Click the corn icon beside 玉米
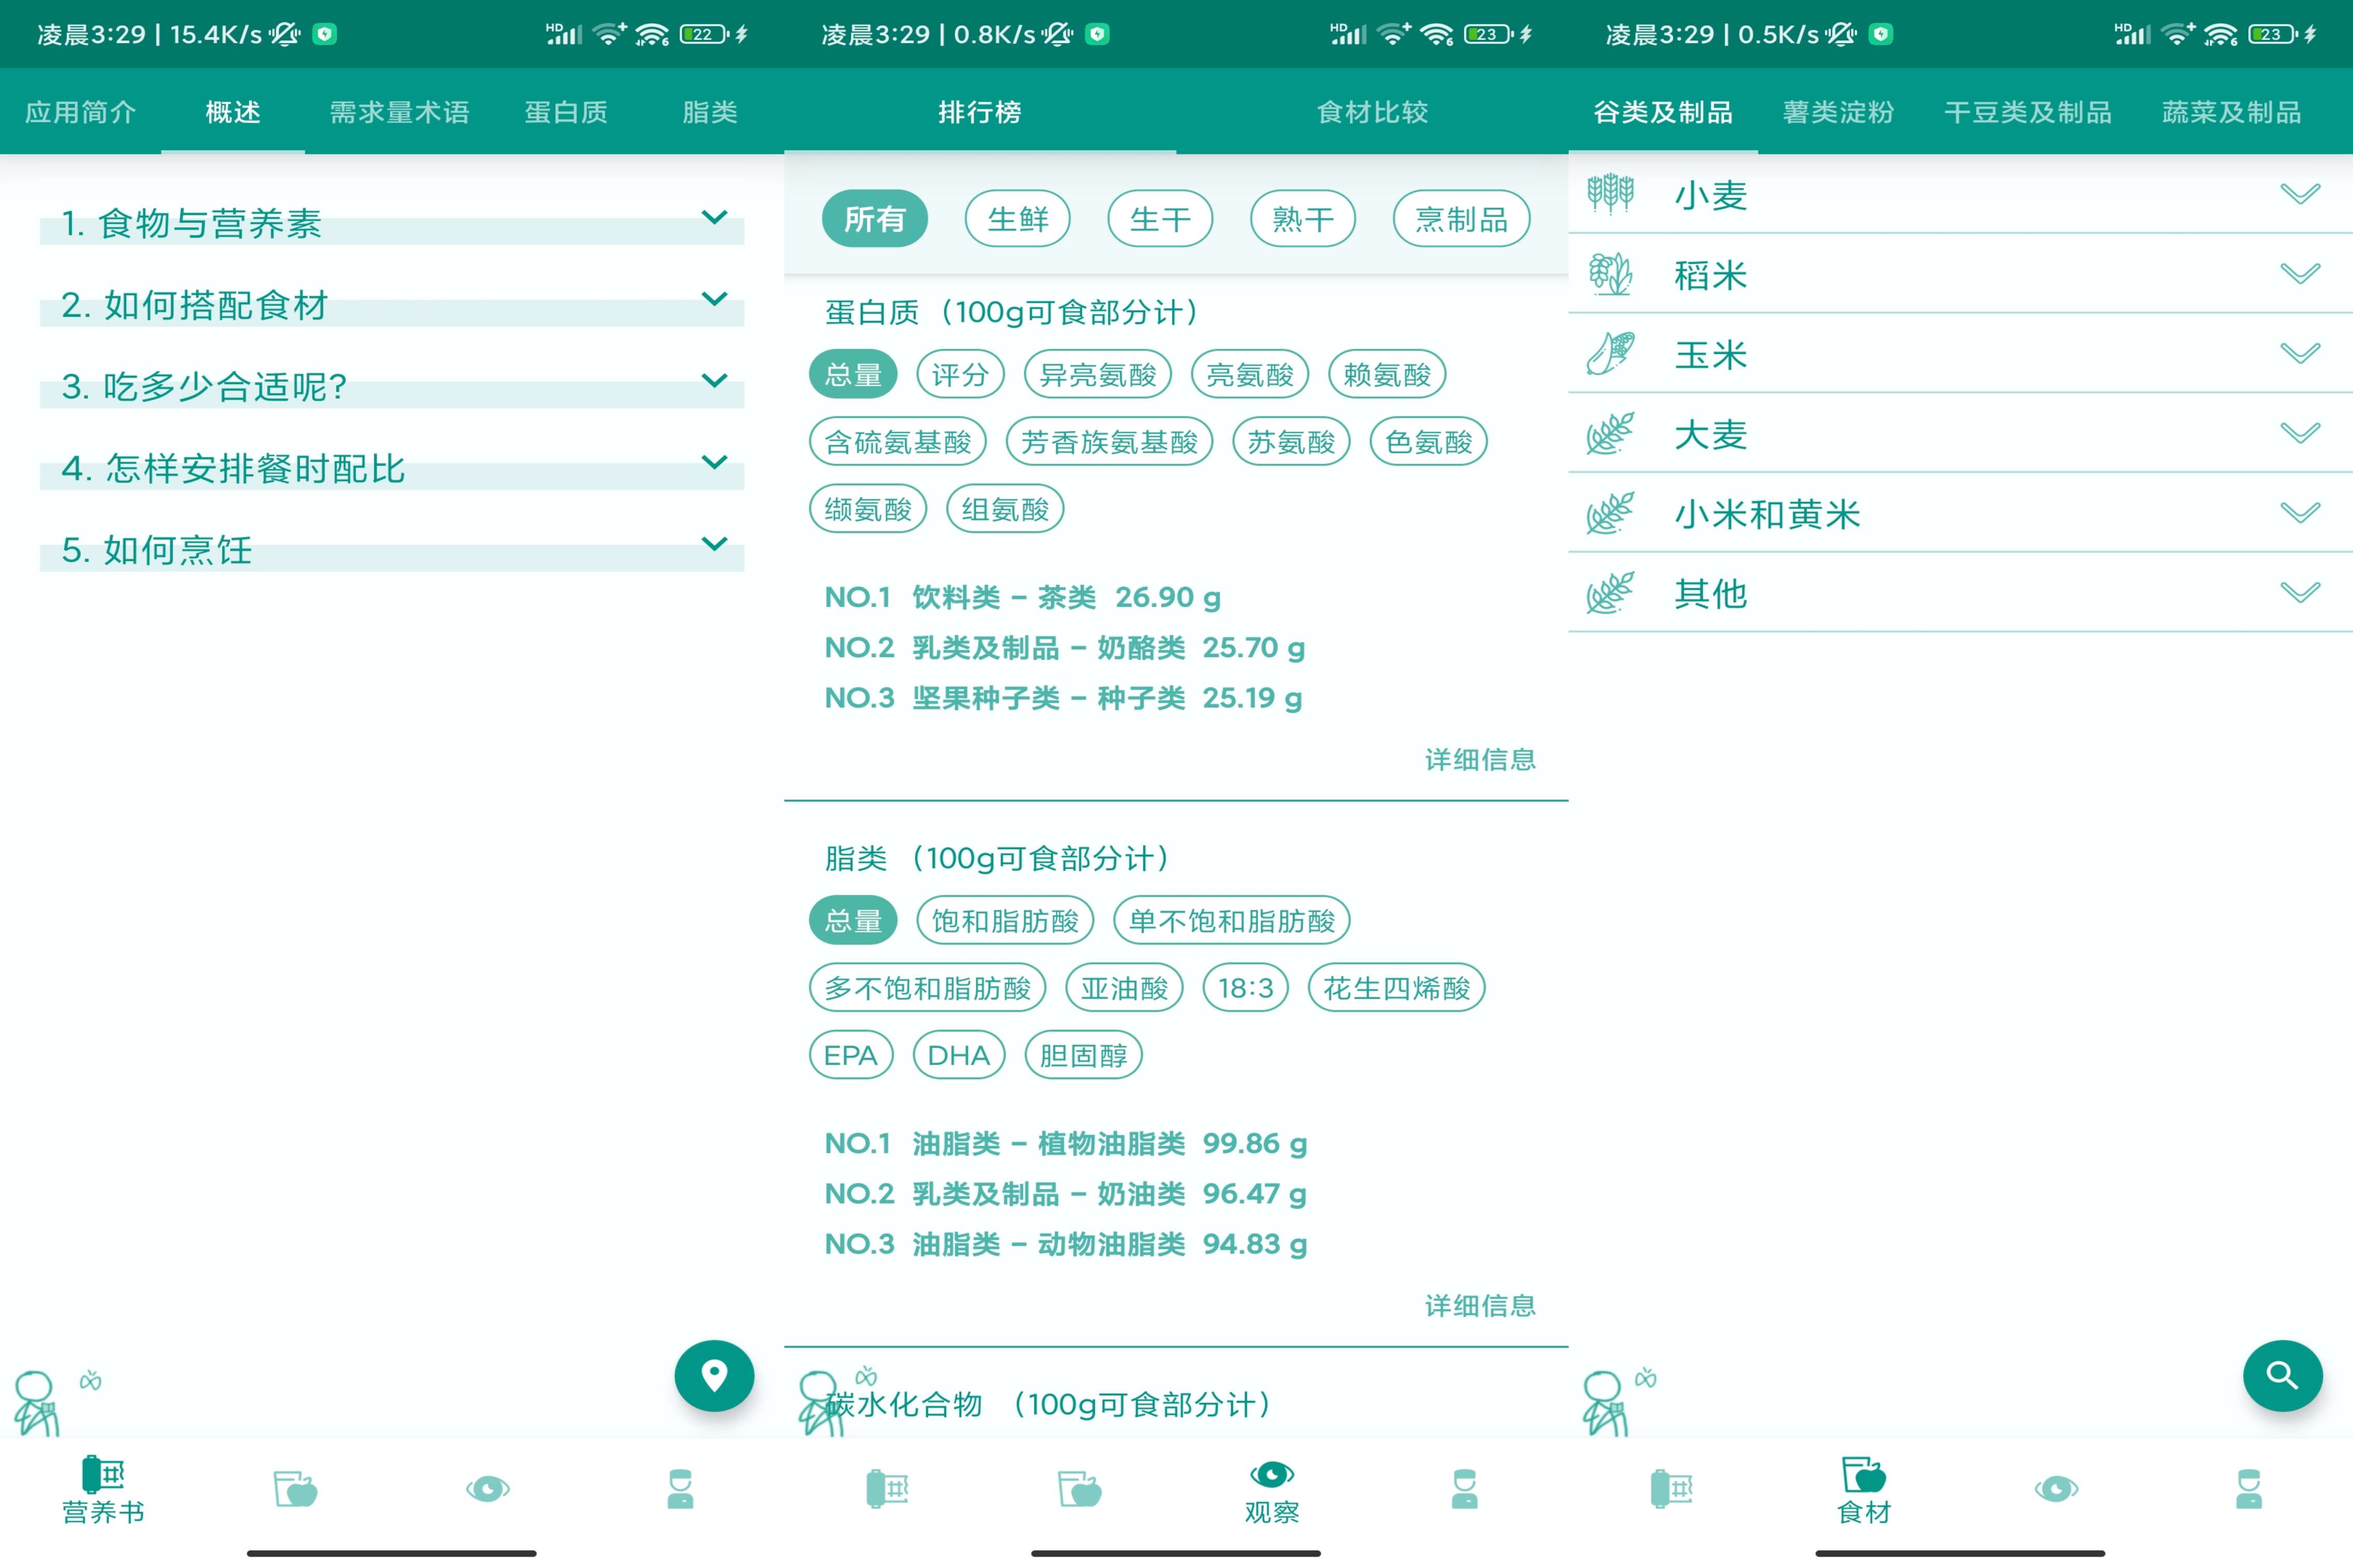Image resolution: width=2353 pixels, height=1568 pixels. click(1610, 353)
